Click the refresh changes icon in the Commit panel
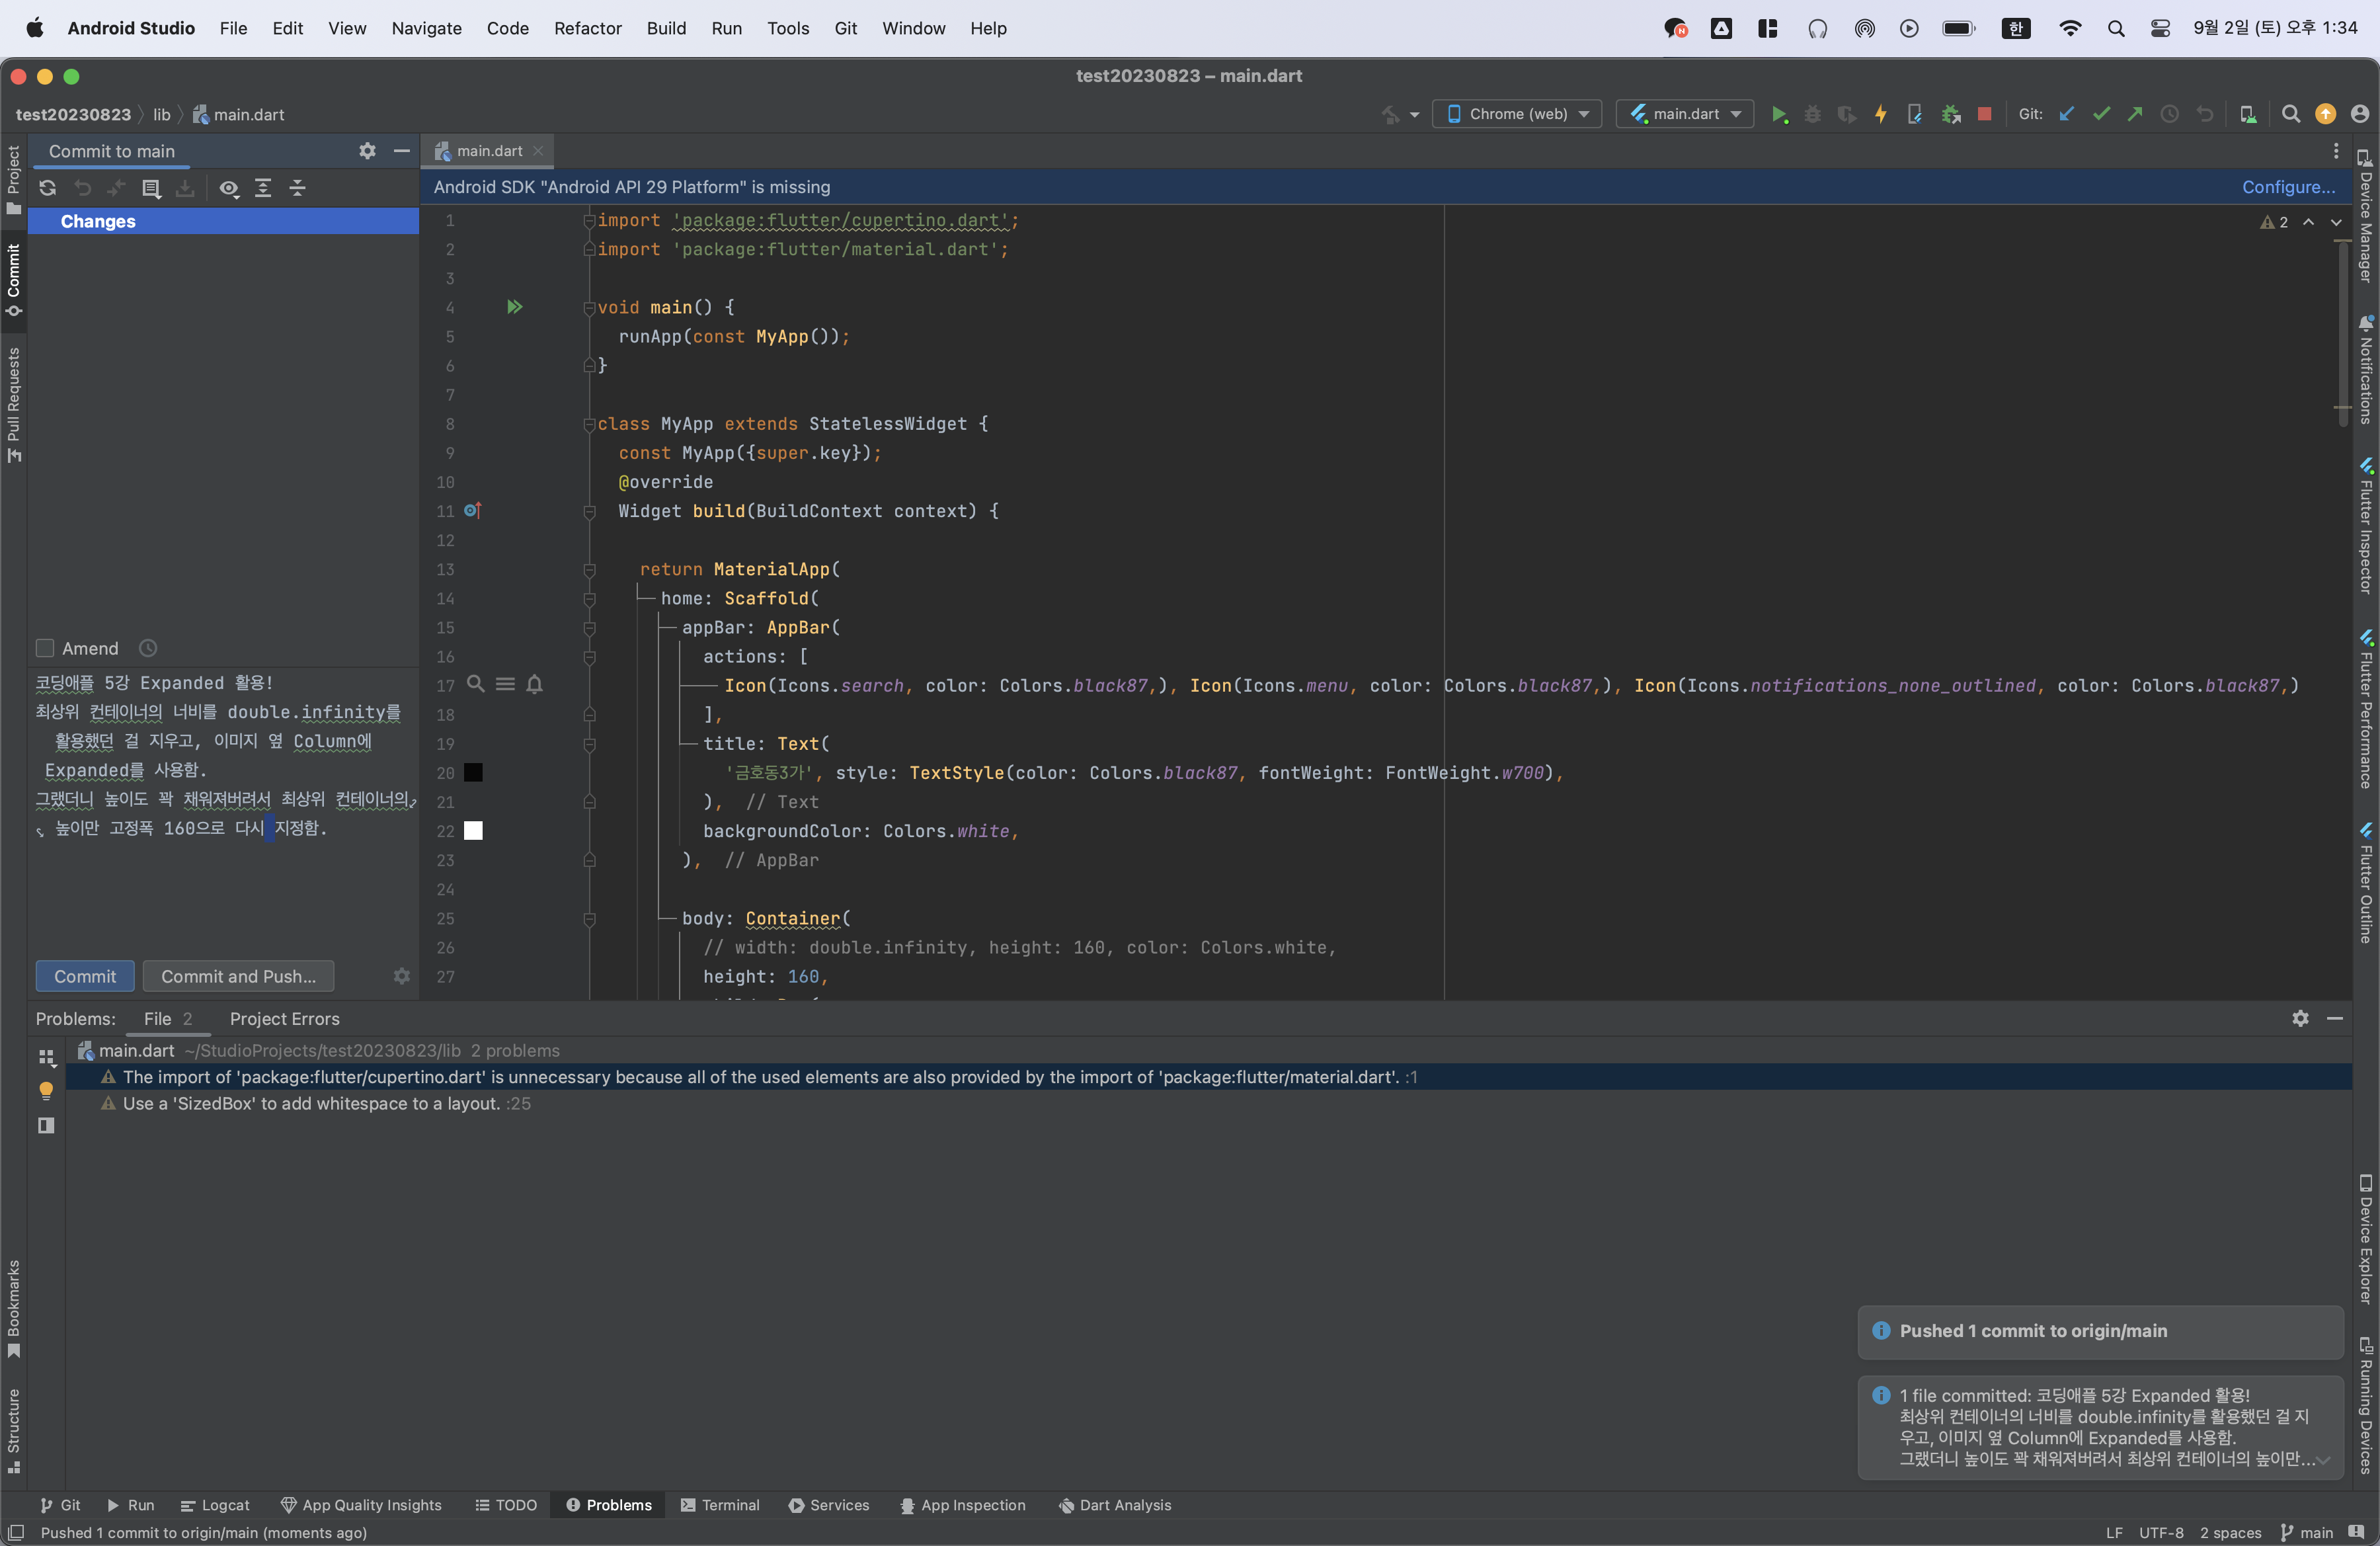Image resolution: width=2380 pixels, height=1546 pixels. 47,188
